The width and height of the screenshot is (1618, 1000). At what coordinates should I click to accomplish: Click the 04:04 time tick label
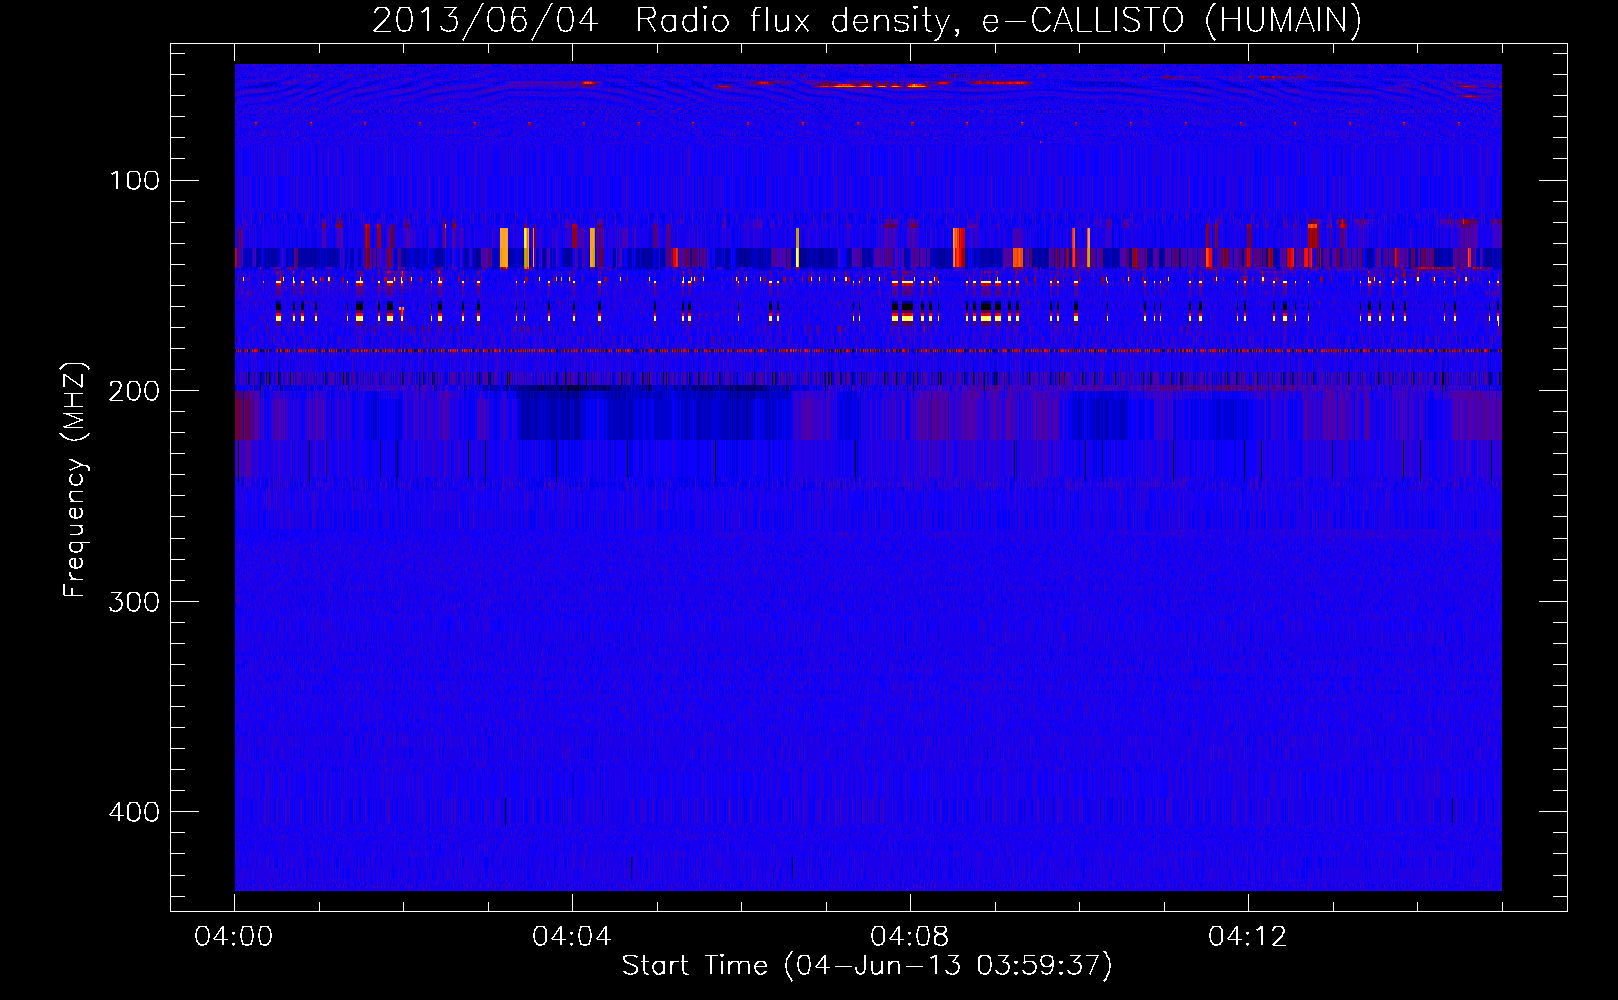pyautogui.click(x=572, y=937)
